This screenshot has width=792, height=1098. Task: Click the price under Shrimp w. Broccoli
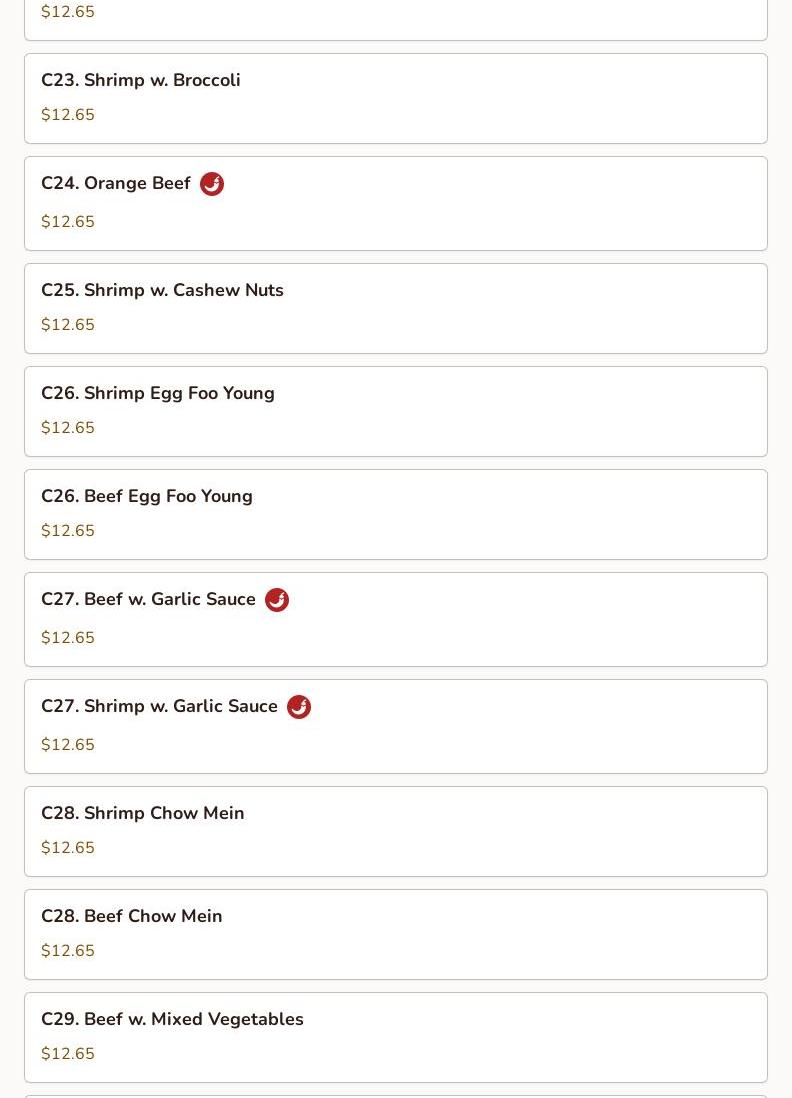68,115
